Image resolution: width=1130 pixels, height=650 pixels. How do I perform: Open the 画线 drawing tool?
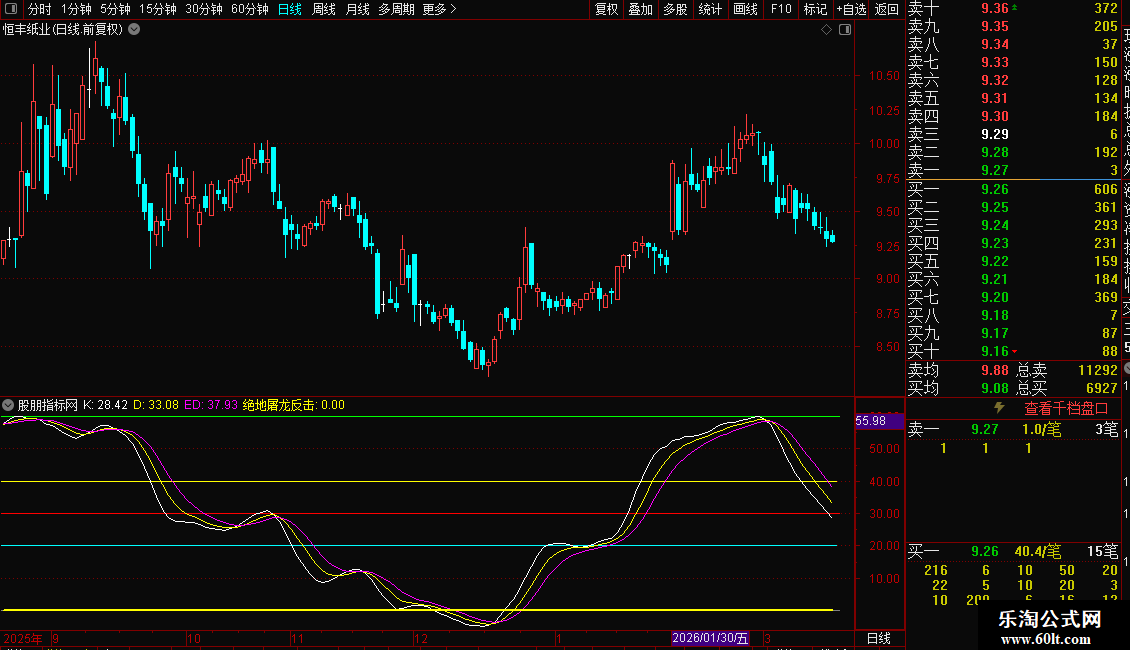pos(745,9)
